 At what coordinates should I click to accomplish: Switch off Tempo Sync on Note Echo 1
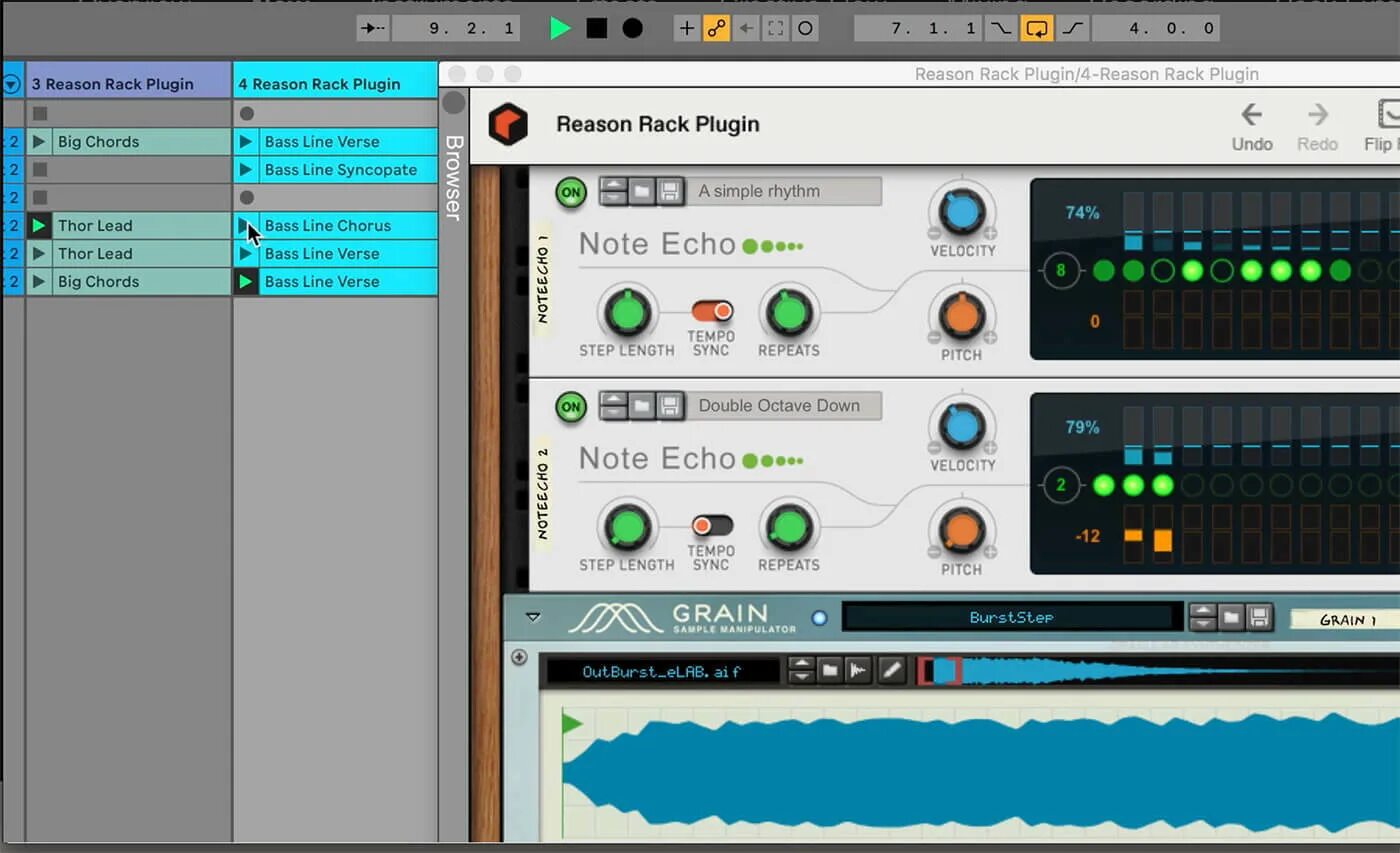coord(711,311)
